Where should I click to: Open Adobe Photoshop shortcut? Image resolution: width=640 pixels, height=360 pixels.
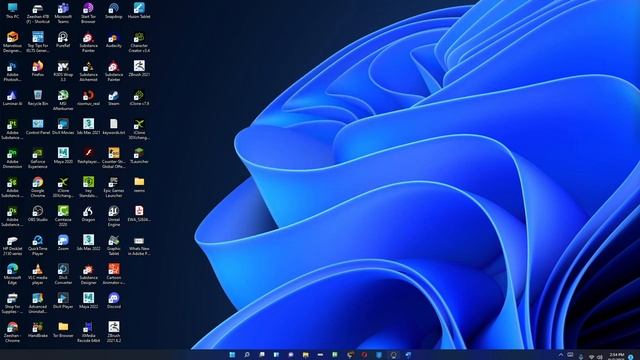pos(12,71)
